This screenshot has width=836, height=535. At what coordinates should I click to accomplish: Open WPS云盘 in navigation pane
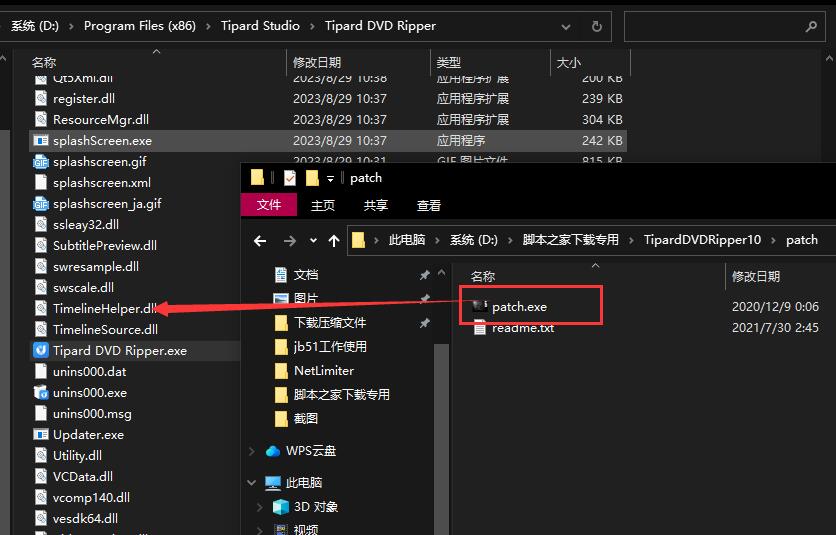pyautogui.click(x=311, y=451)
